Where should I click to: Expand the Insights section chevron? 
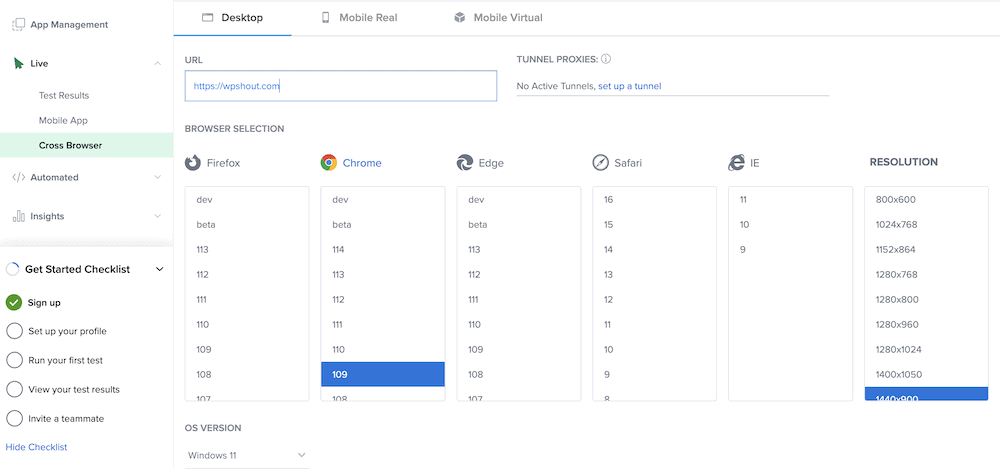click(x=158, y=216)
